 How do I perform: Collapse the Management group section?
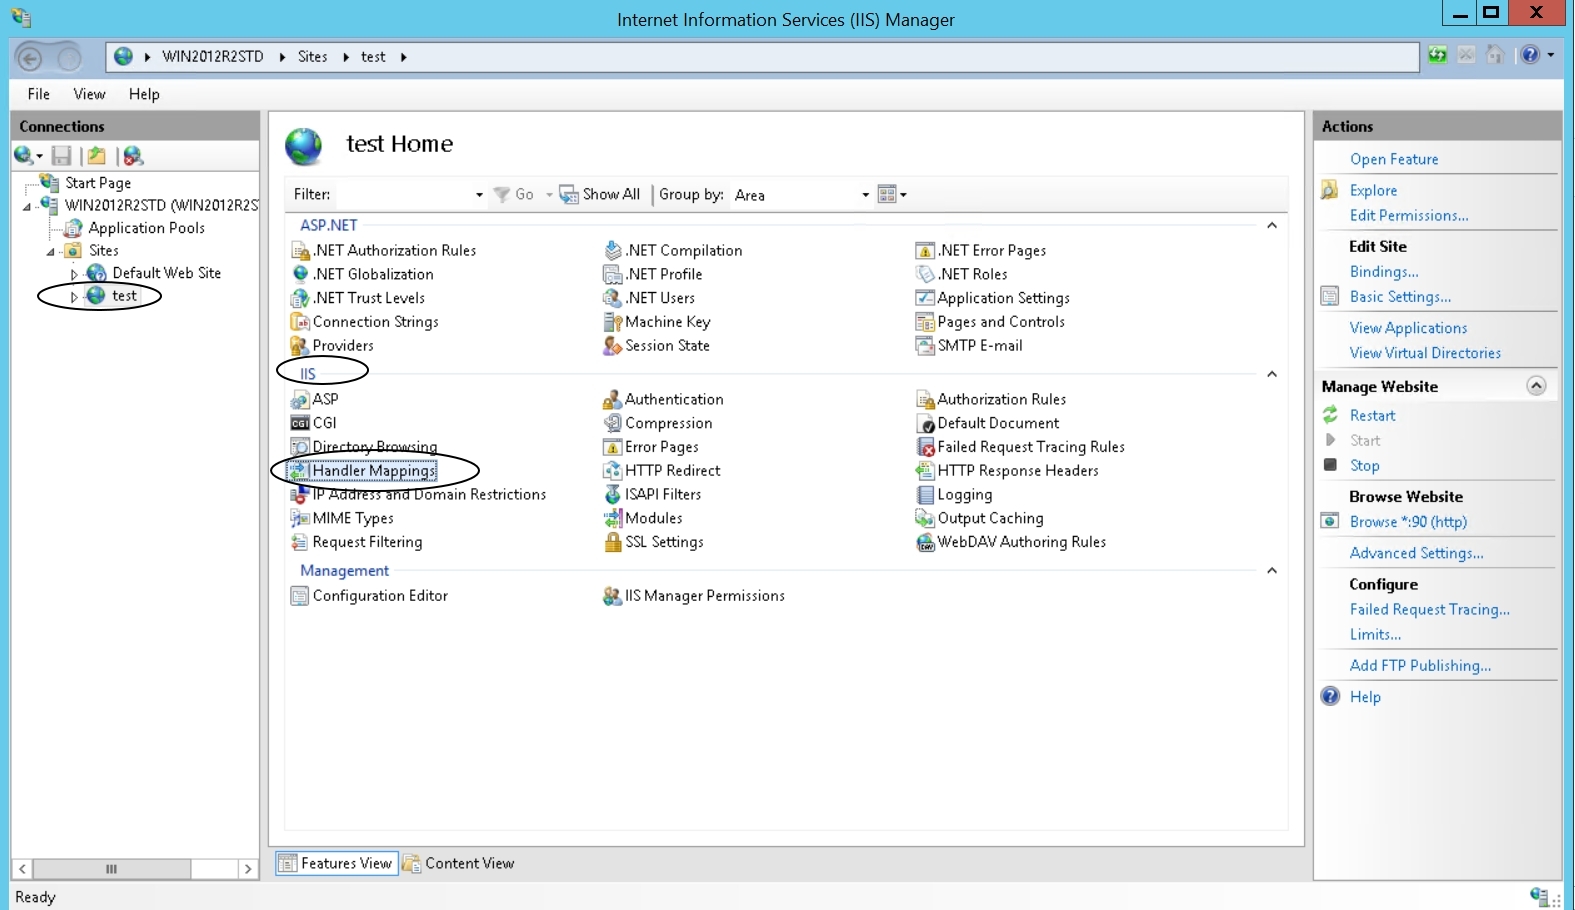(1272, 571)
